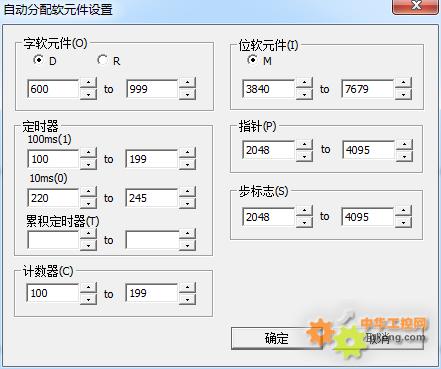Increase the pointer P end value
The image size is (441, 369).
[x=404, y=144]
